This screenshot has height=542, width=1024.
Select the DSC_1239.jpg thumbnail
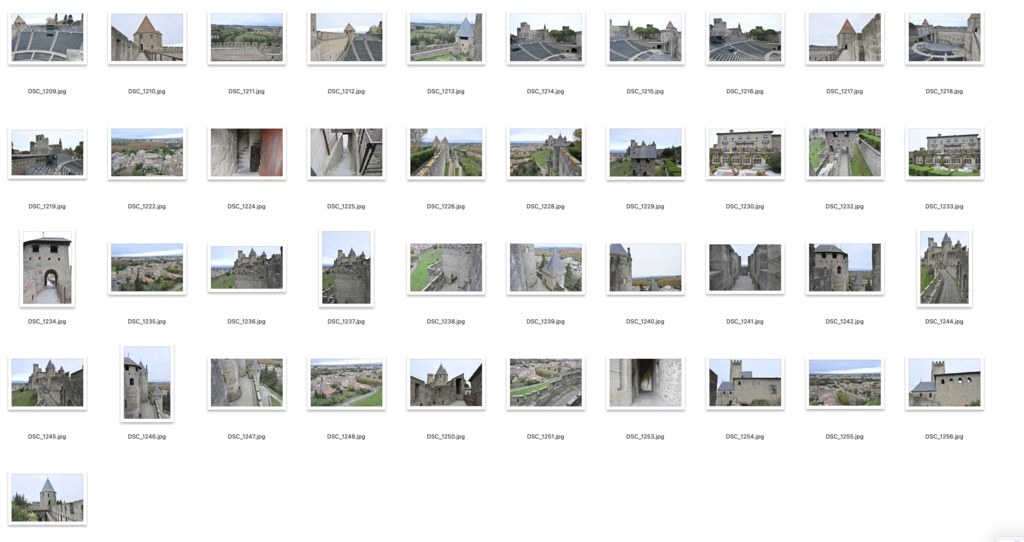click(546, 268)
